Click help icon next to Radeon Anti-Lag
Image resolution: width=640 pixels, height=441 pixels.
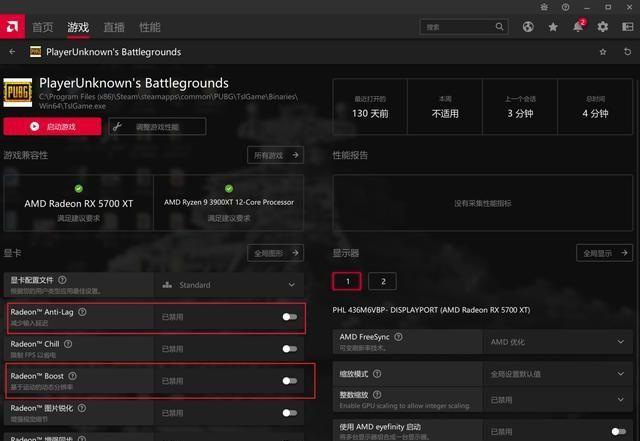click(x=82, y=312)
